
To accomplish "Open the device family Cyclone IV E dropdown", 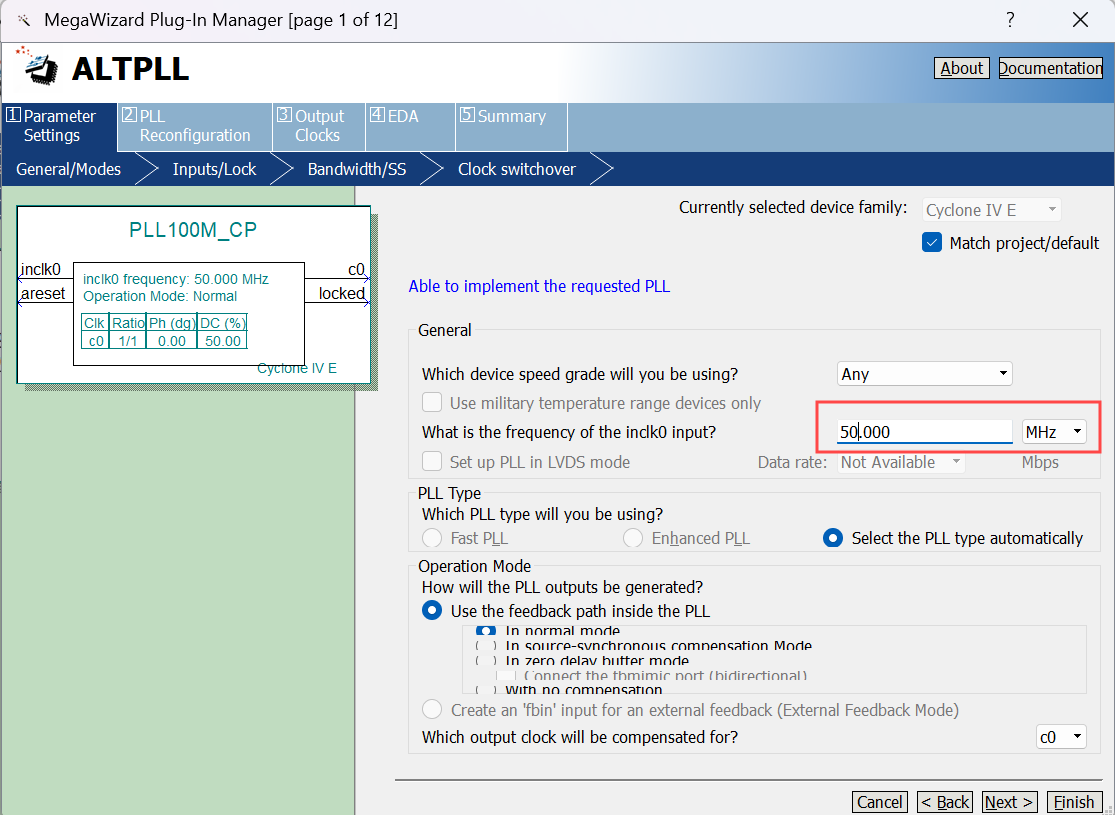I will pos(991,210).
